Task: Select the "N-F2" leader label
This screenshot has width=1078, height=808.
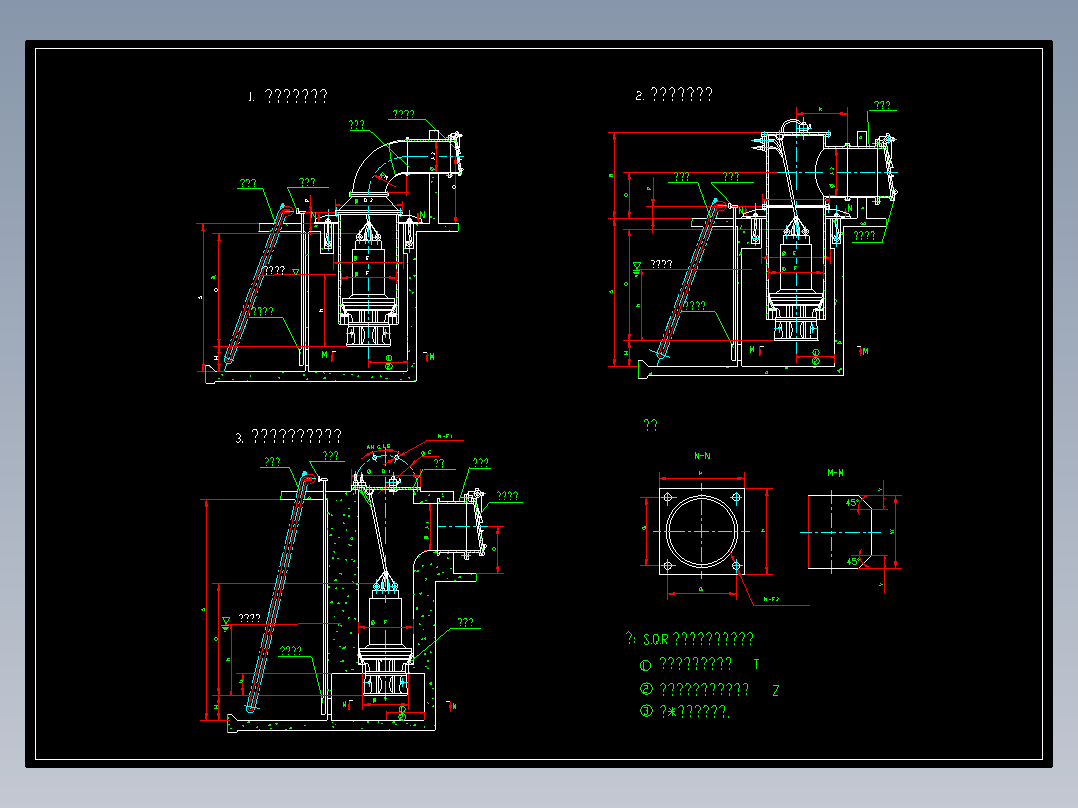Action: [771, 600]
